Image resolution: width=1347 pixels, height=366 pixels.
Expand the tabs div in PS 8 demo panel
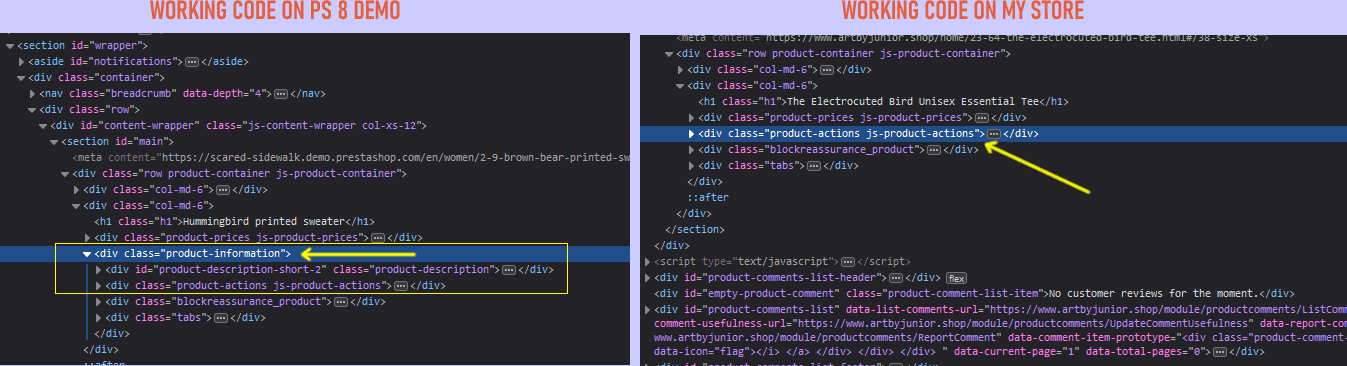click(99, 317)
